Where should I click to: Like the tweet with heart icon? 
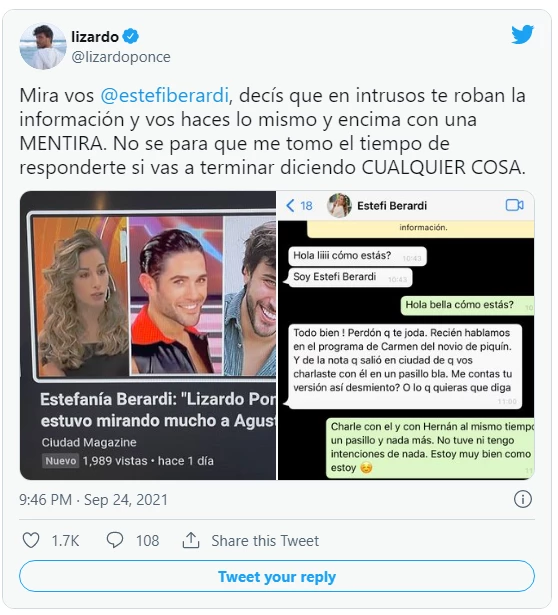(x=31, y=540)
